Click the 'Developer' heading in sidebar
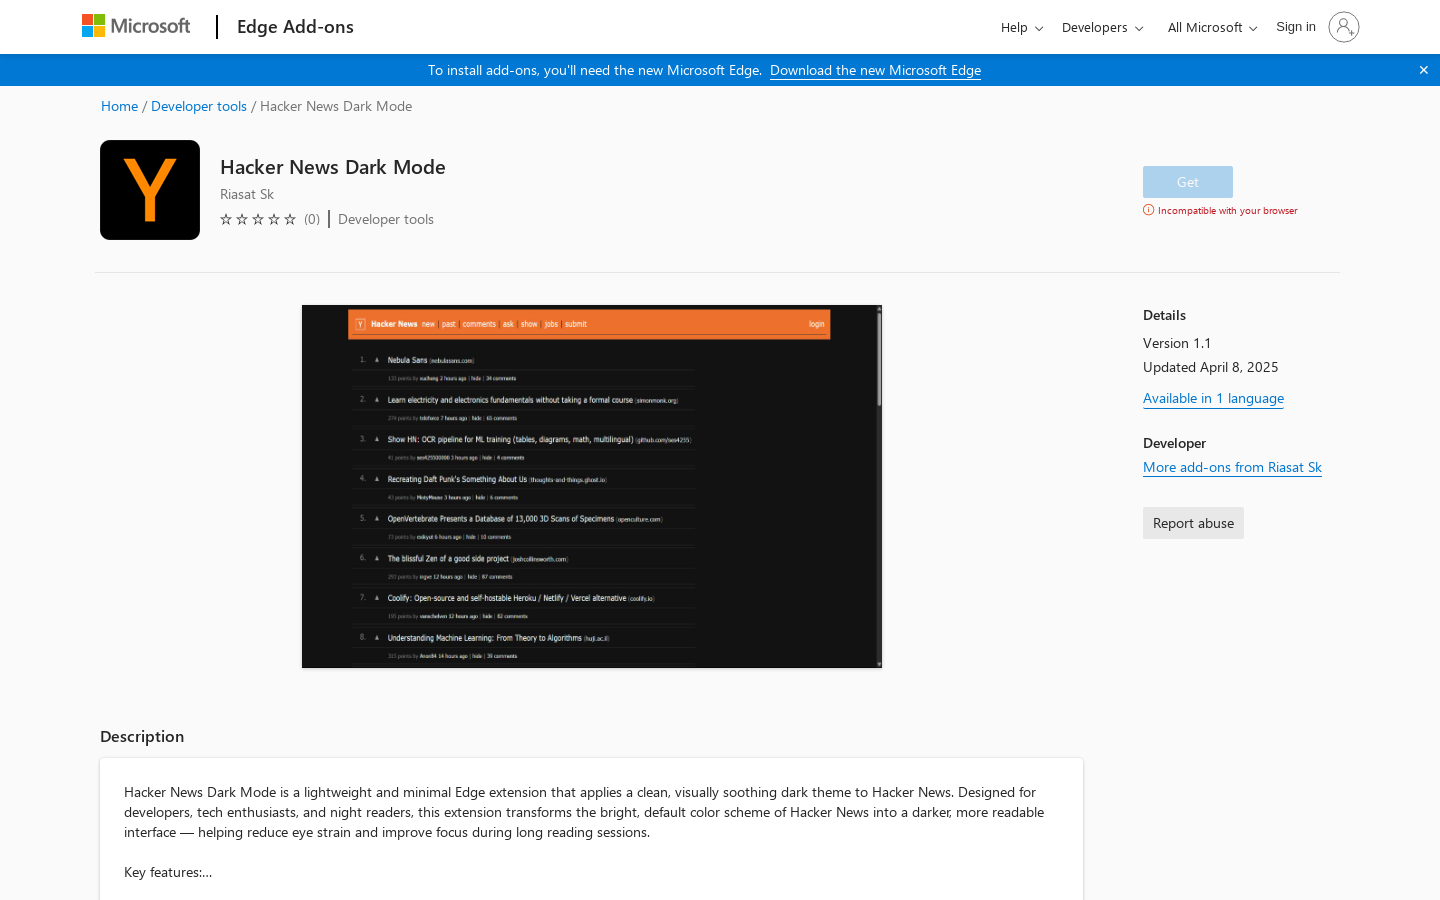The height and width of the screenshot is (900, 1440). (1175, 443)
